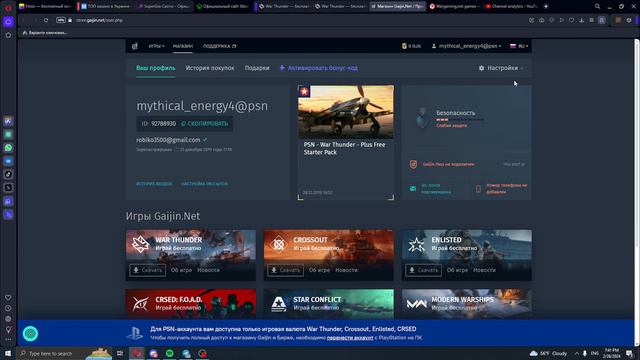Download Enlisted with Скачать button

pos(424,270)
